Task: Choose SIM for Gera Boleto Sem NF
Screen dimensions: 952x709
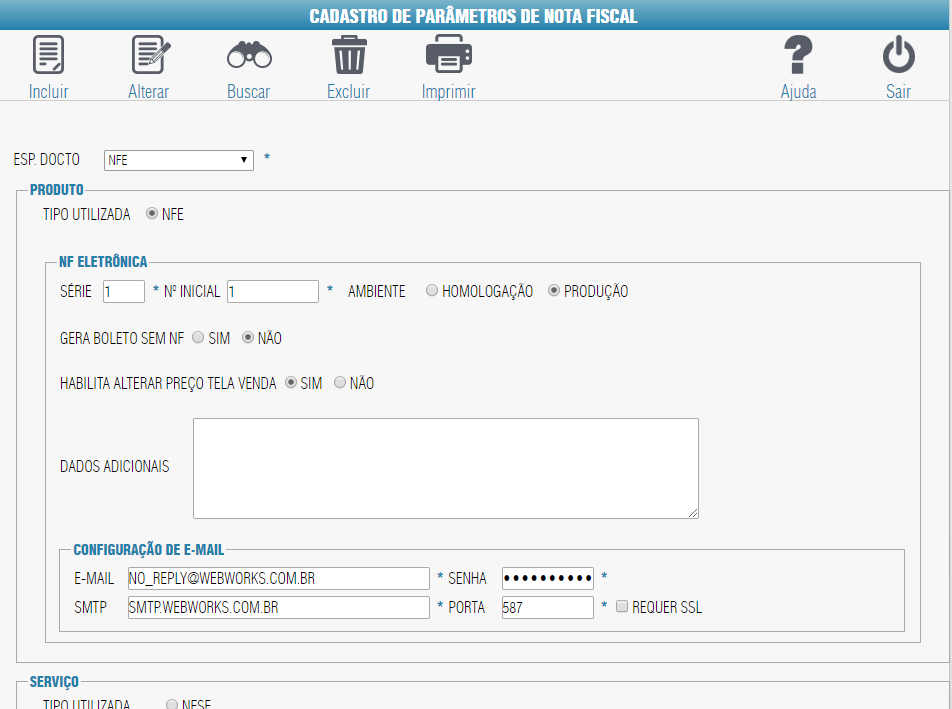Action: [x=198, y=337]
